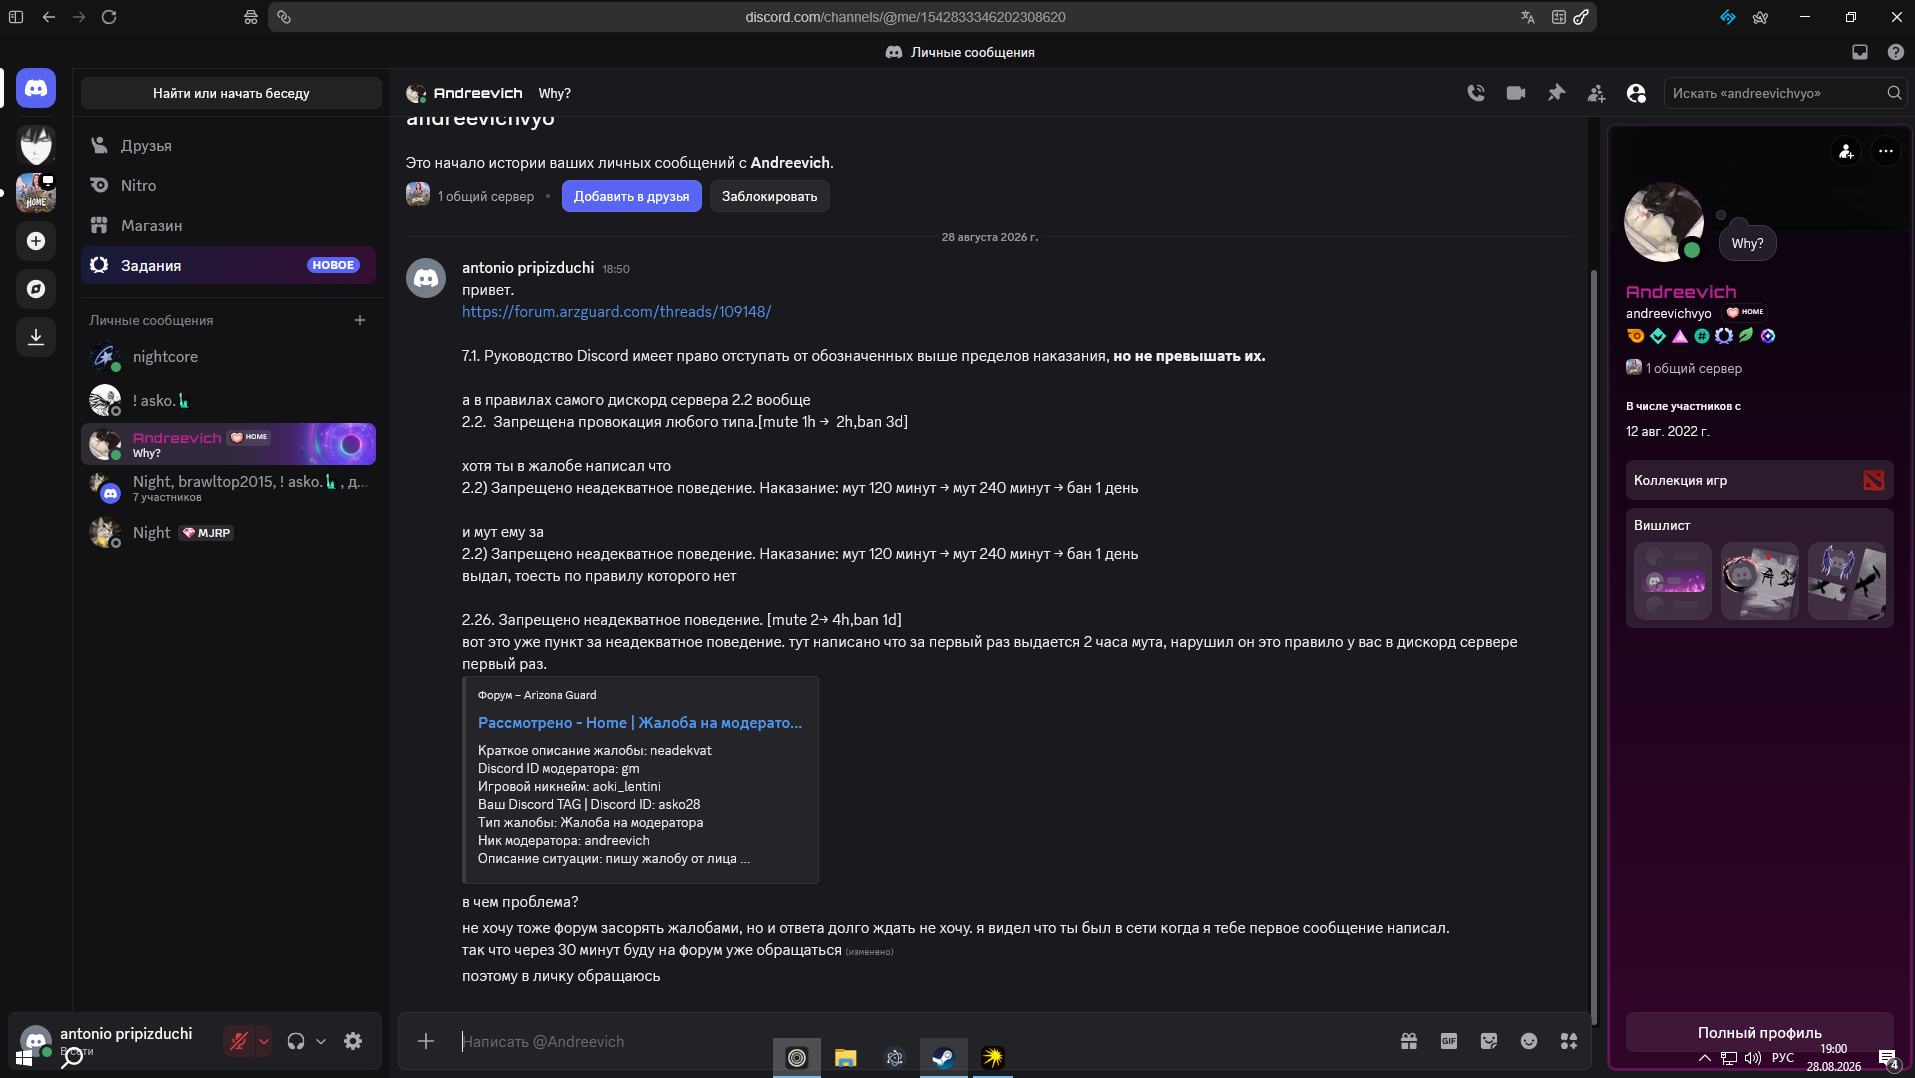Click Andreevich's profile avatar
Image resolution: width=1915 pixels, height=1078 pixels.
pos(1664,222)
